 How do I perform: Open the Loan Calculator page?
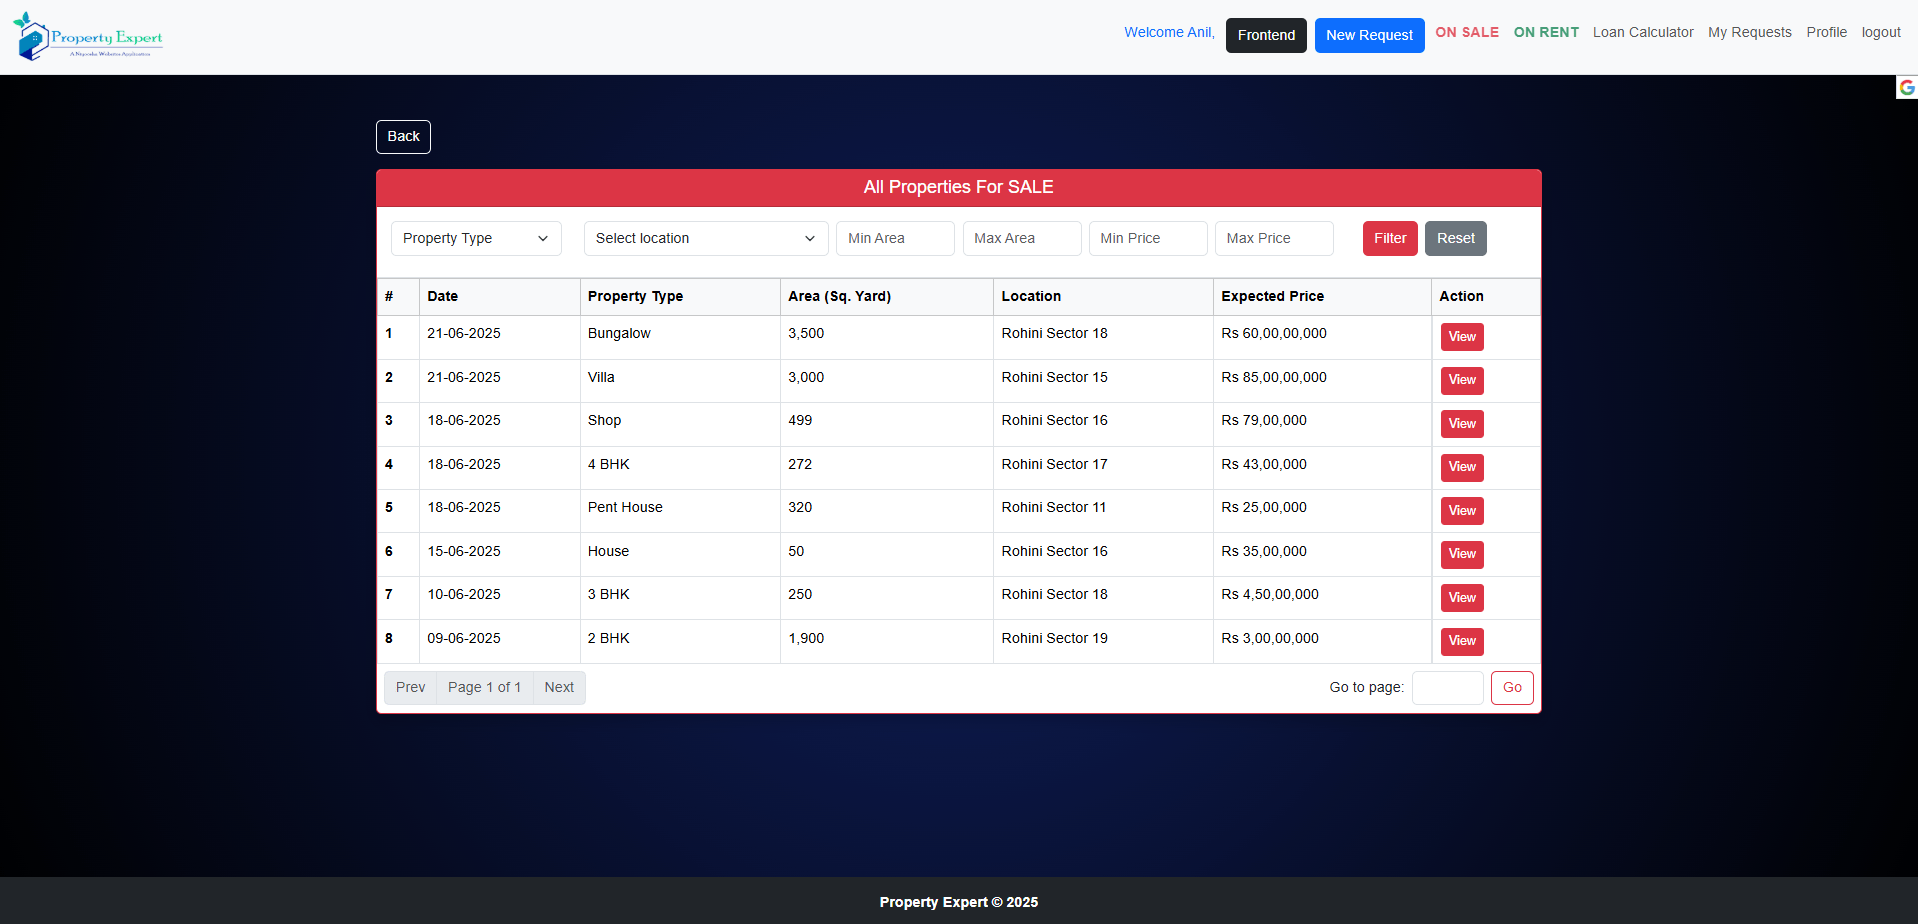(1642, 32)
